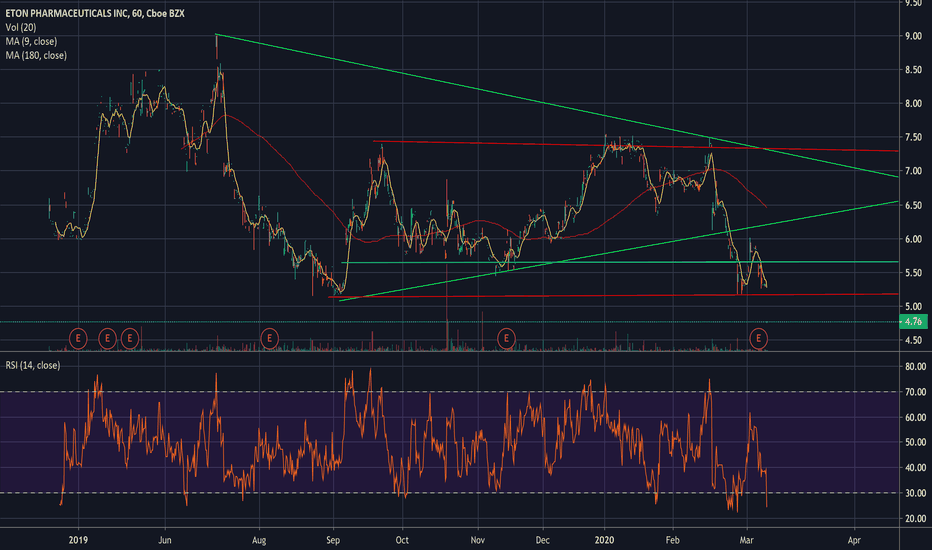This screenshot has height=550, width=932.
Task: Click the 70.00 RSI axis label
Action: [x=915, y=392]
